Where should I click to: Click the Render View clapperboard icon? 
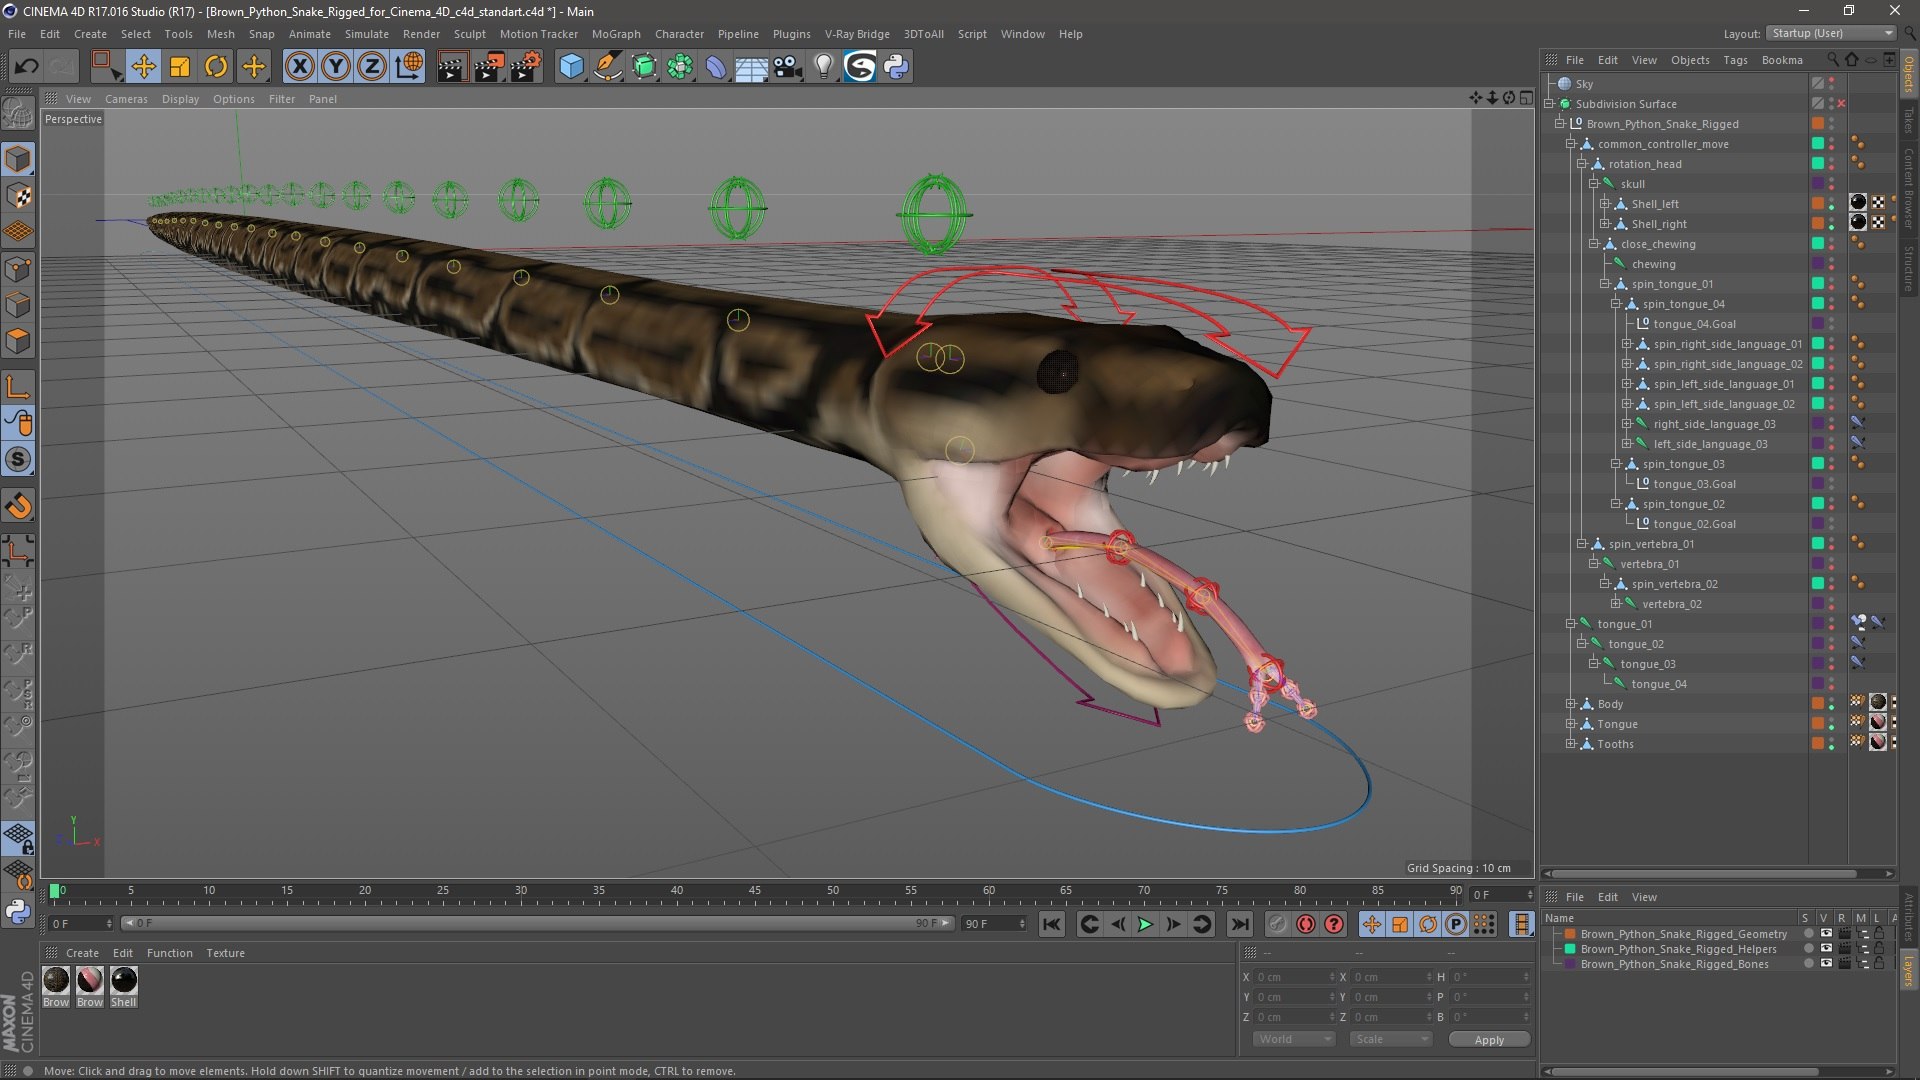click(x=452, y=67)
